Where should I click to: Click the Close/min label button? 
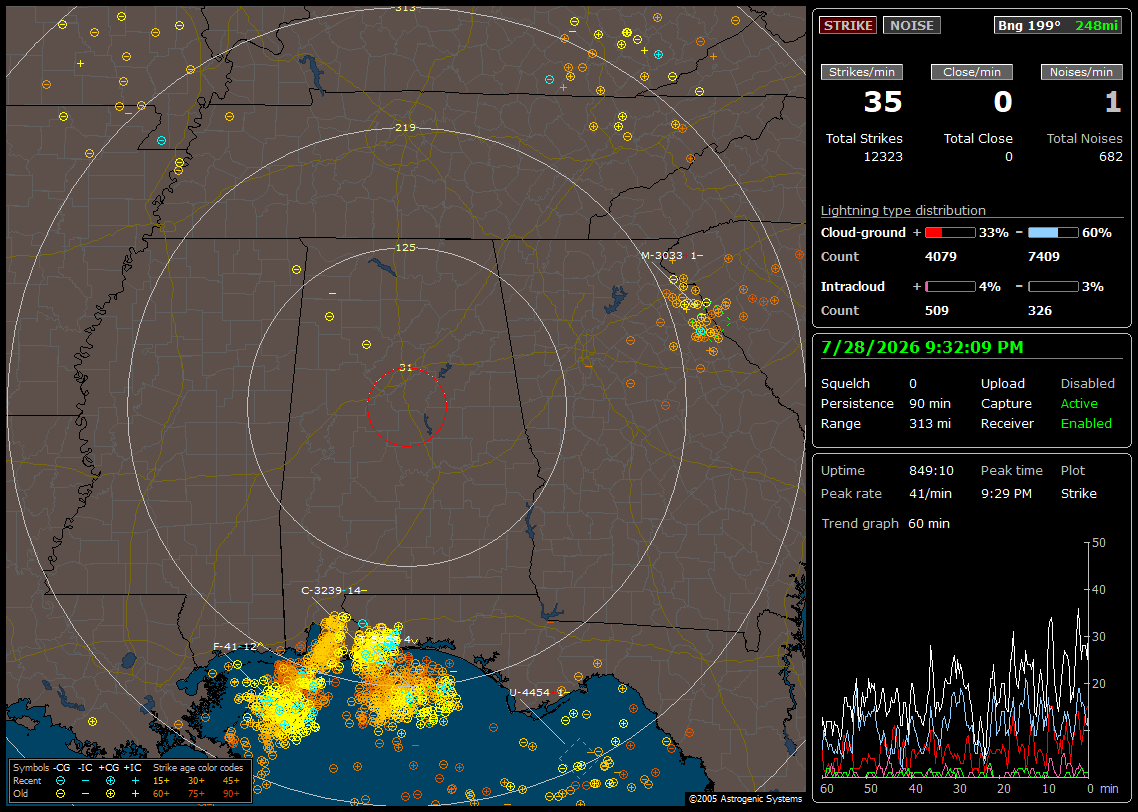point(972,72)
